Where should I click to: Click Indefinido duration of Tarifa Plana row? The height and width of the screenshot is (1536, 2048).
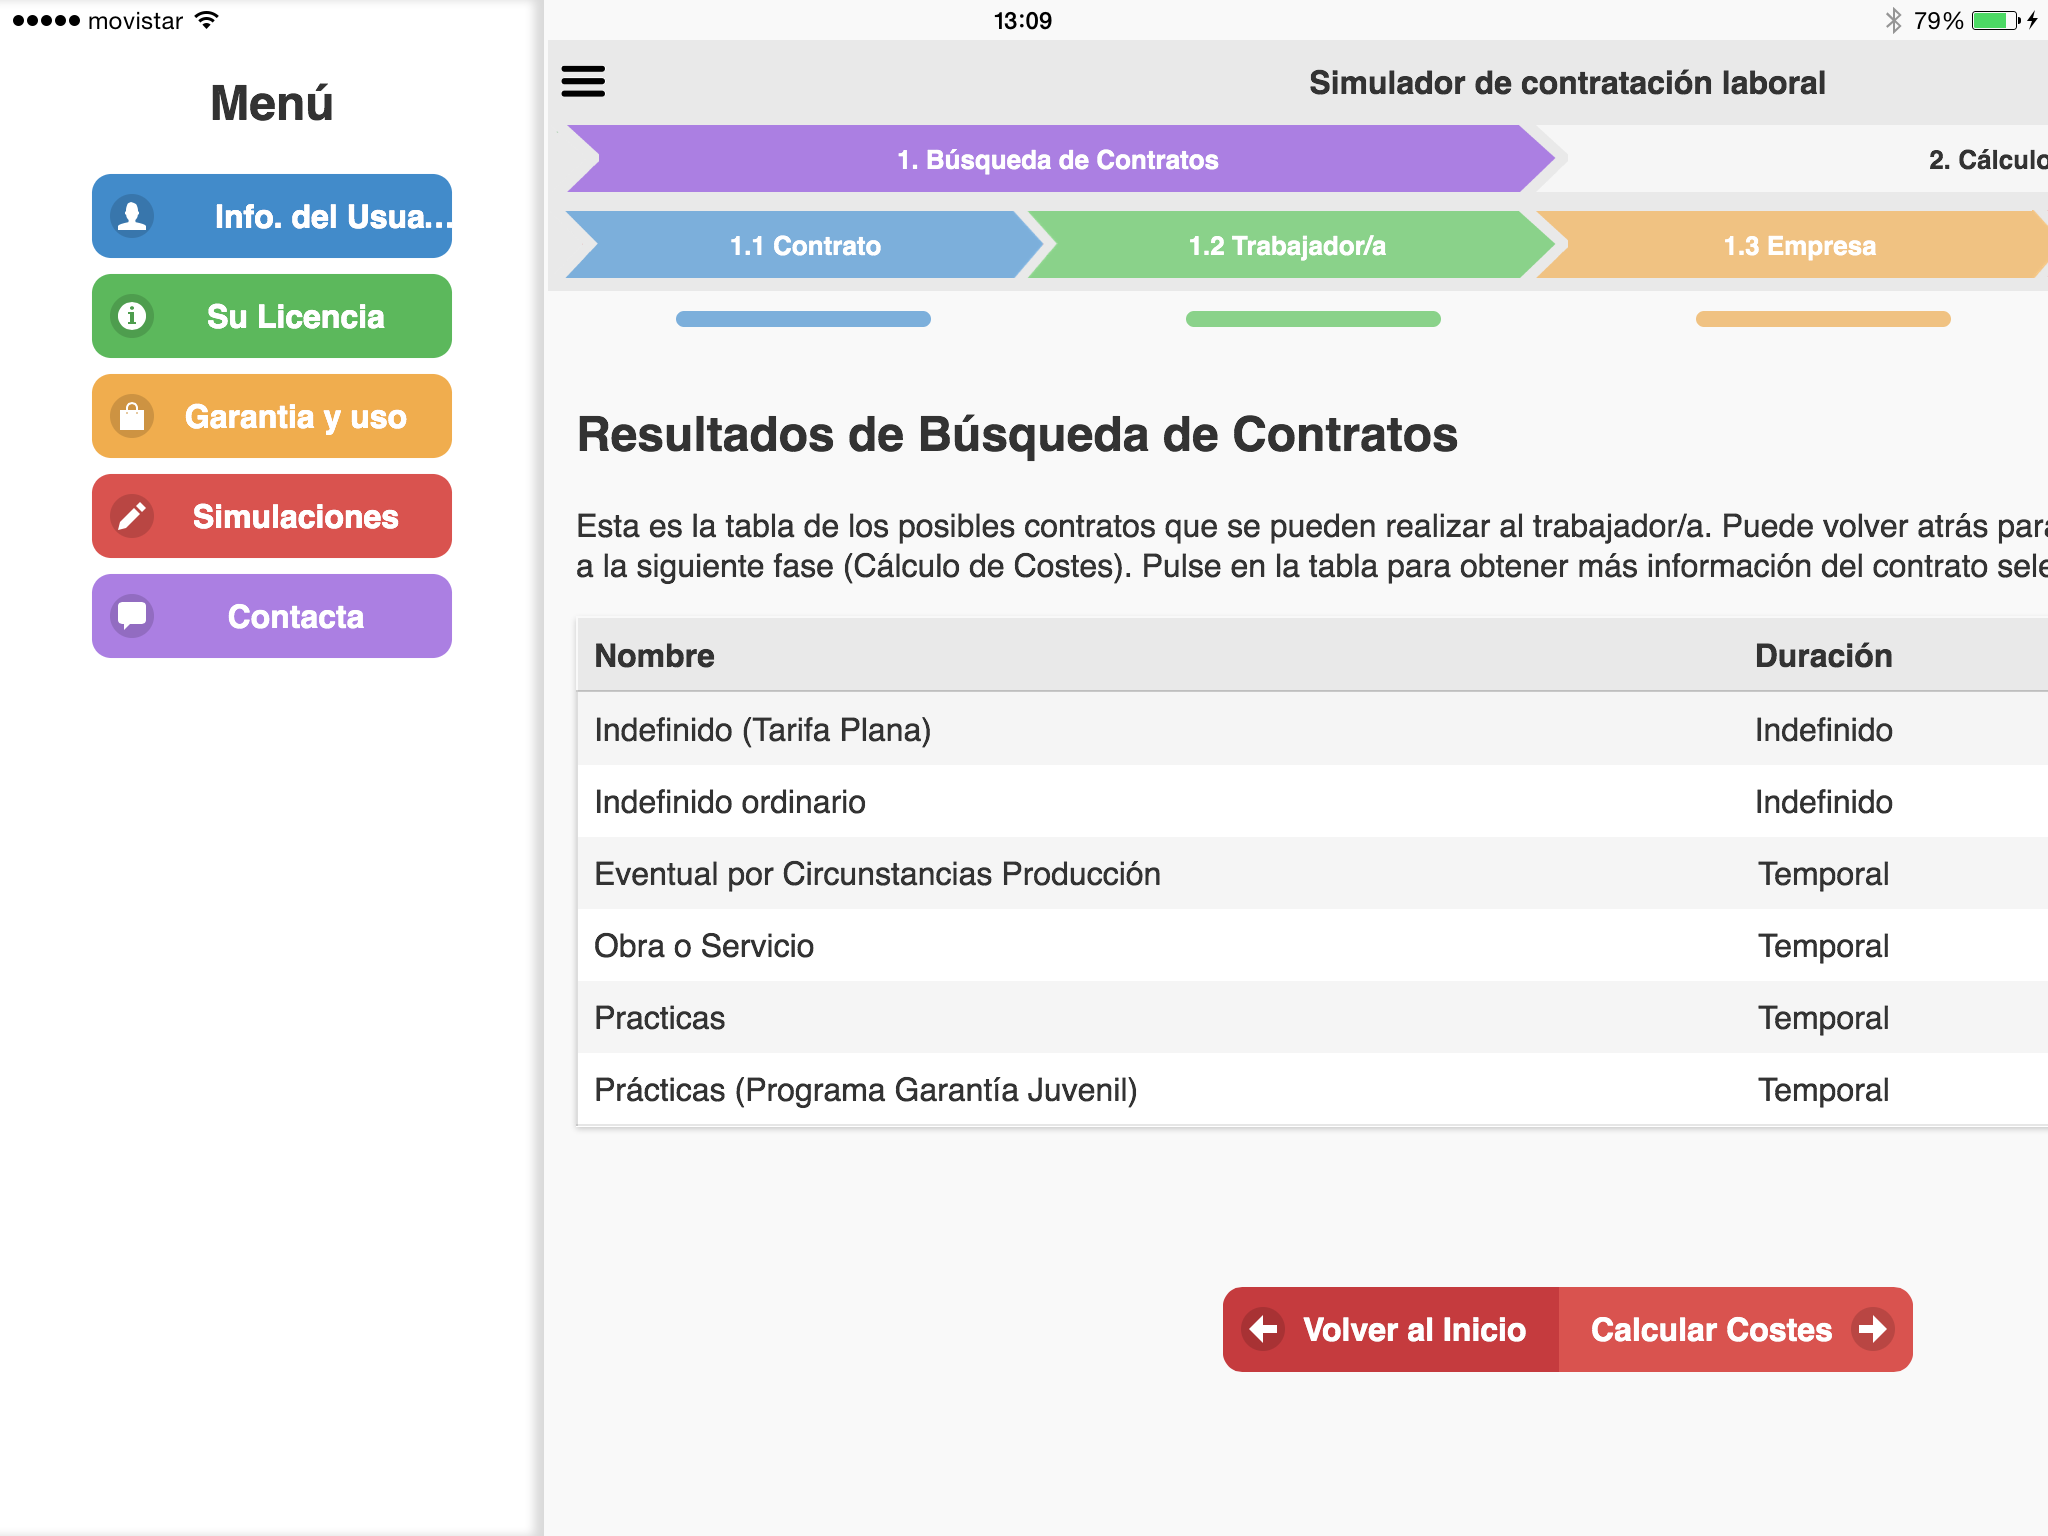[x=1823, y=729]
